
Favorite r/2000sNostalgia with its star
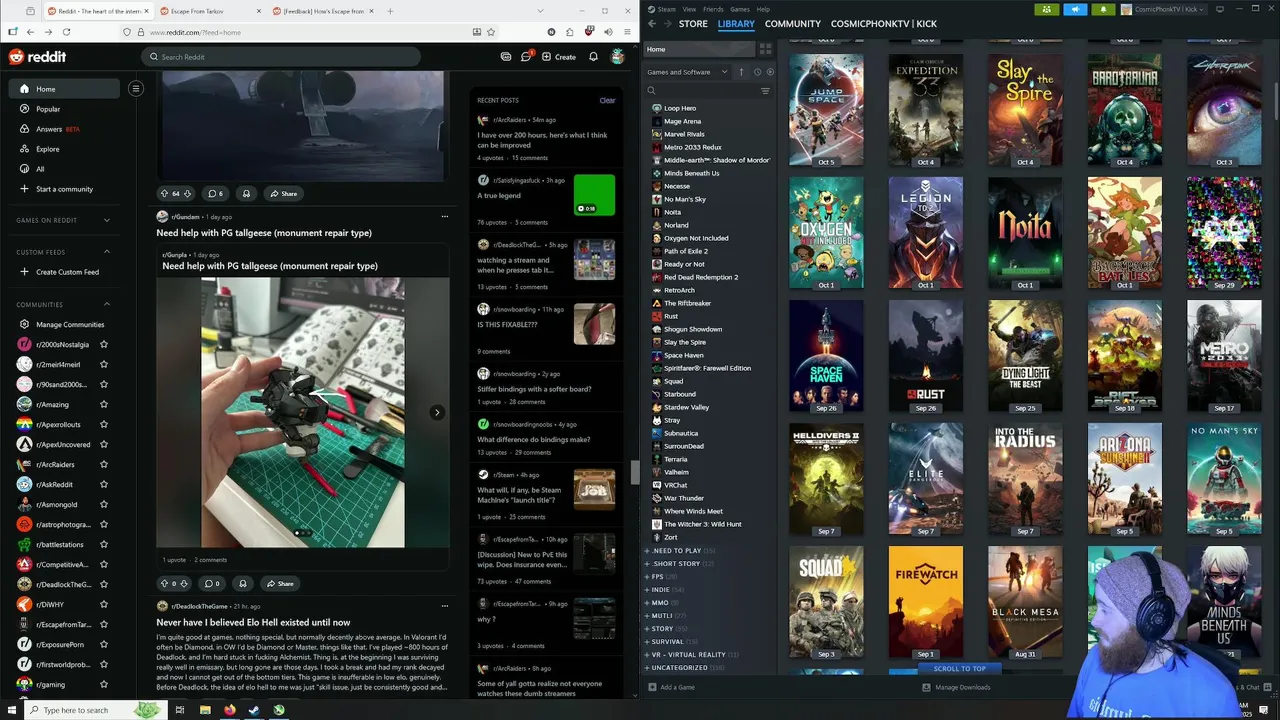pos(103,344)
